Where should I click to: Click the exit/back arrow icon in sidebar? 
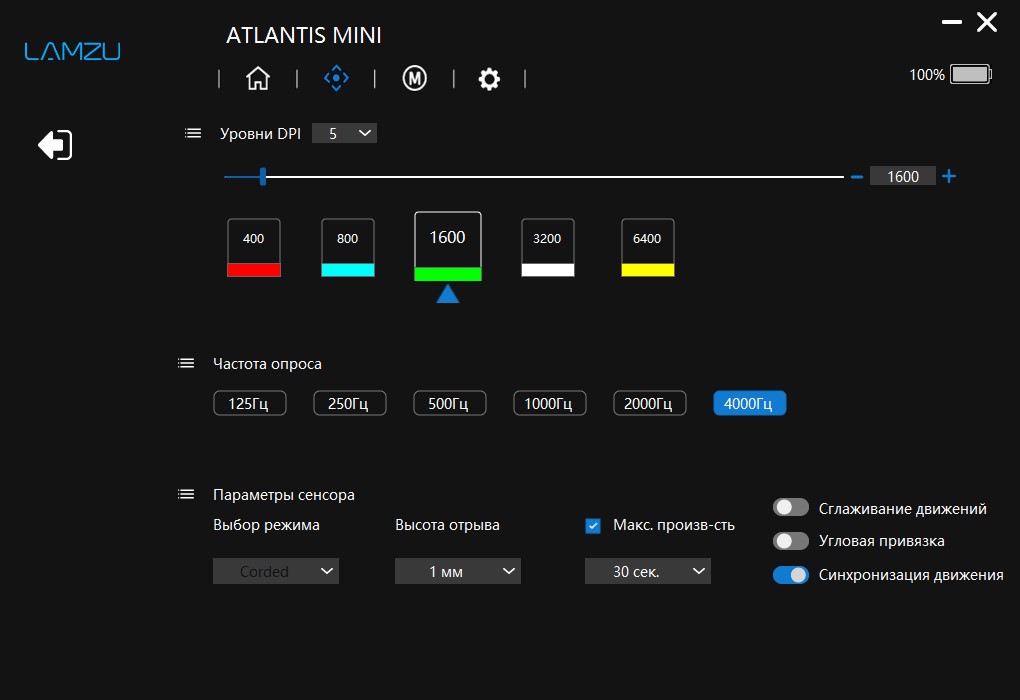coord(55,144)
